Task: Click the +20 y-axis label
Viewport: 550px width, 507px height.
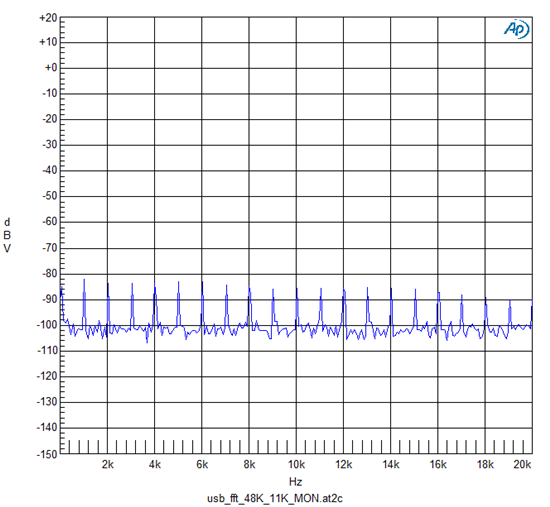Action: pos(48,18)
